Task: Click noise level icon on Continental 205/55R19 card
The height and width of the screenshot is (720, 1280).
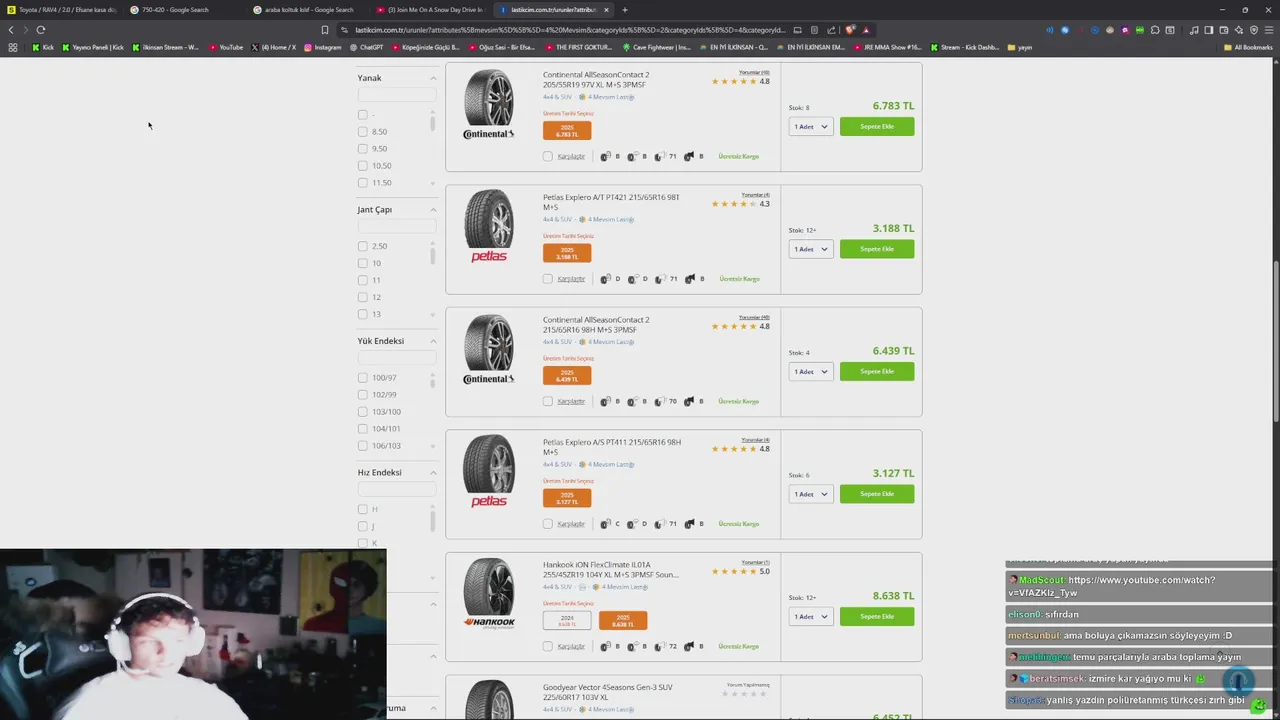Action: tap(660, 157)
